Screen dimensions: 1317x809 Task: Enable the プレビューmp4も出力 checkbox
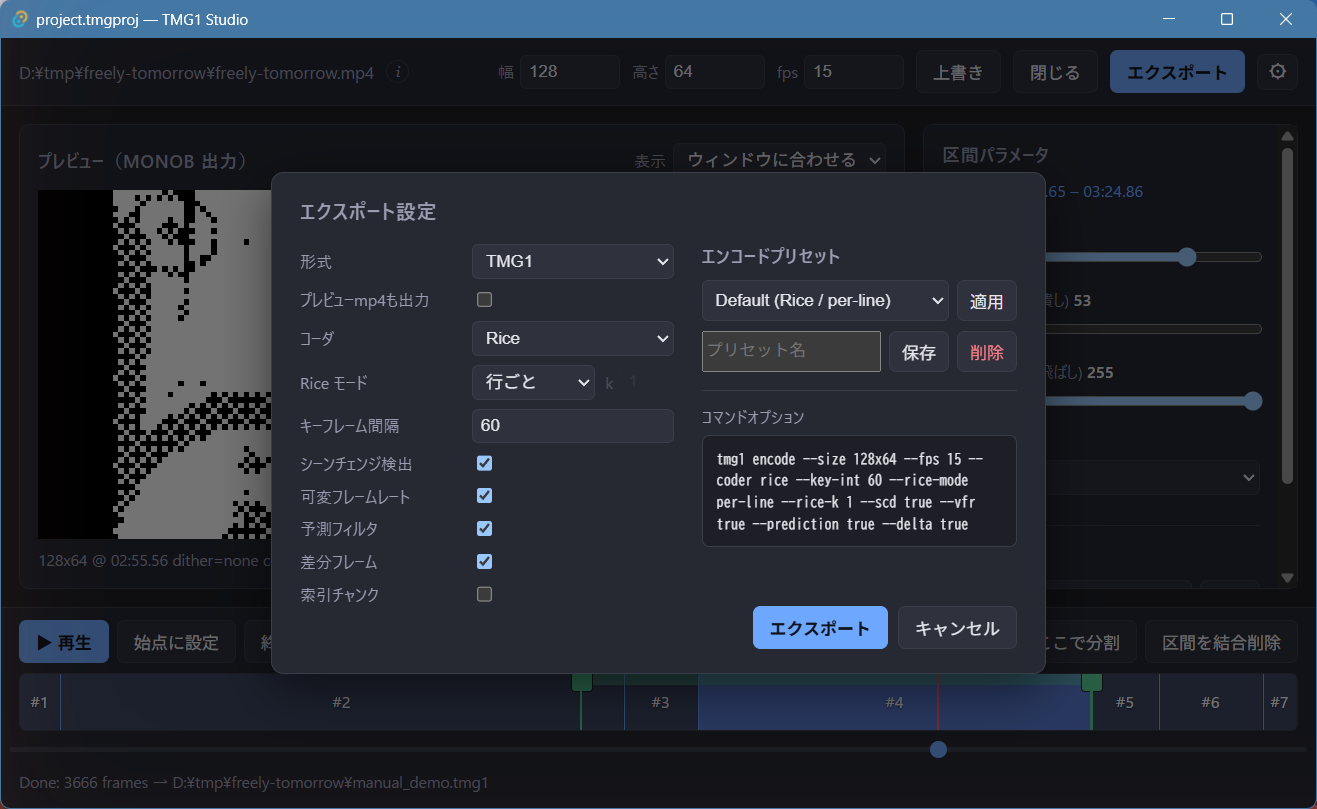pyautogui.click(x=485, y=299)
